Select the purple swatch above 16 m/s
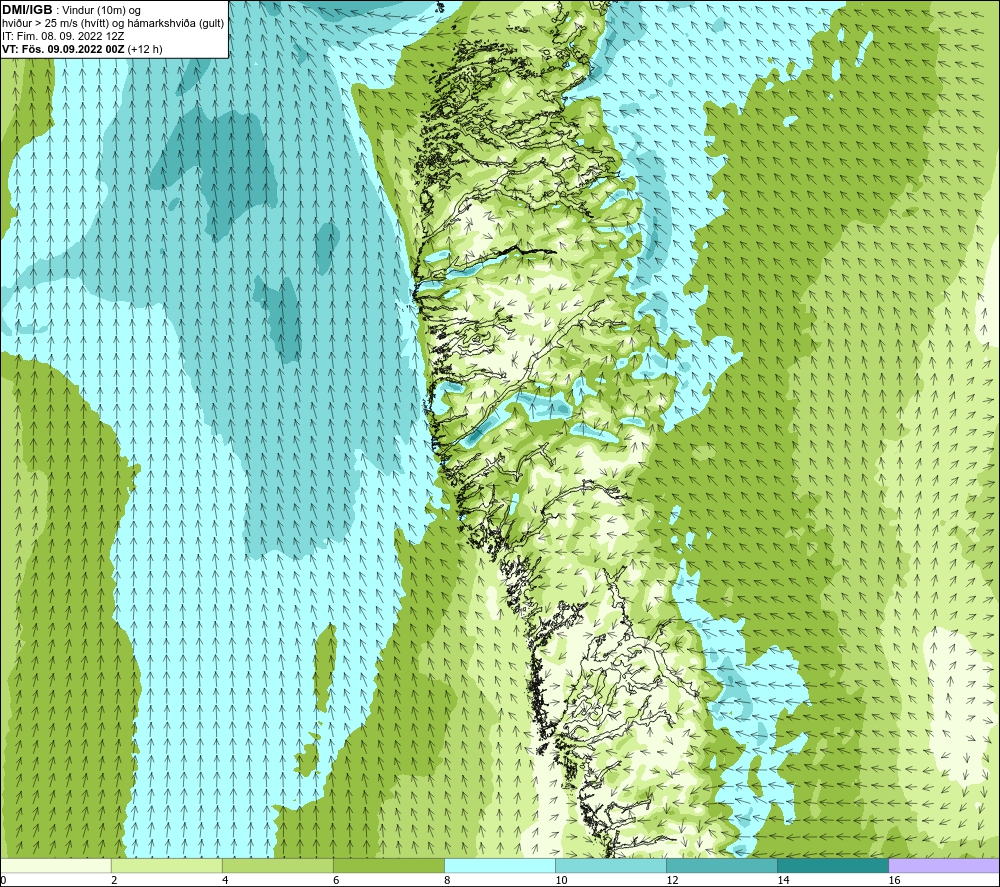 944,865
